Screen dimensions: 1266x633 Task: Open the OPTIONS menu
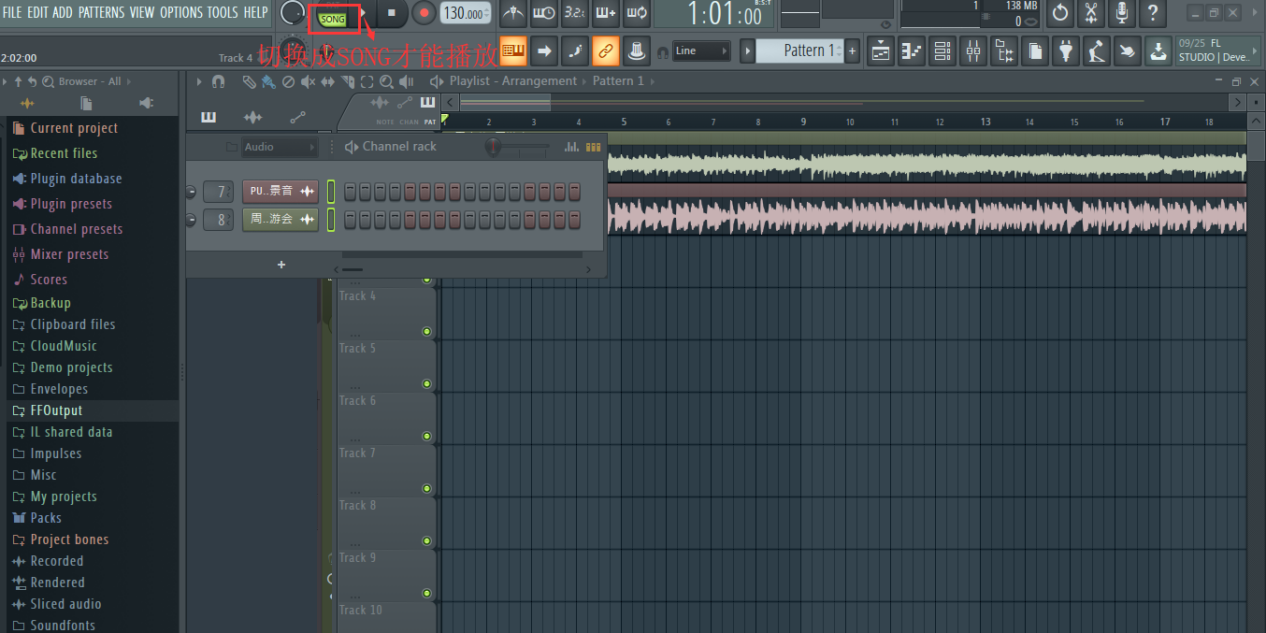[x=183, y=14]
